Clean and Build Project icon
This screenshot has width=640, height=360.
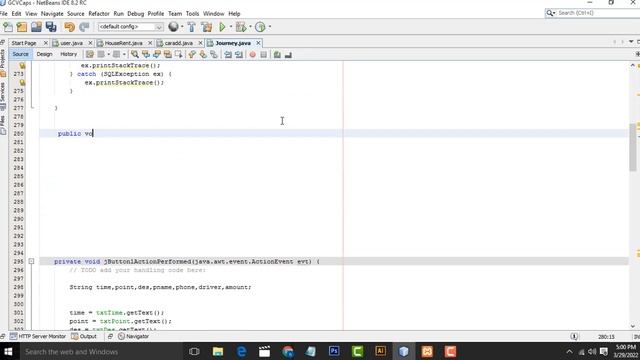(207, 27)
